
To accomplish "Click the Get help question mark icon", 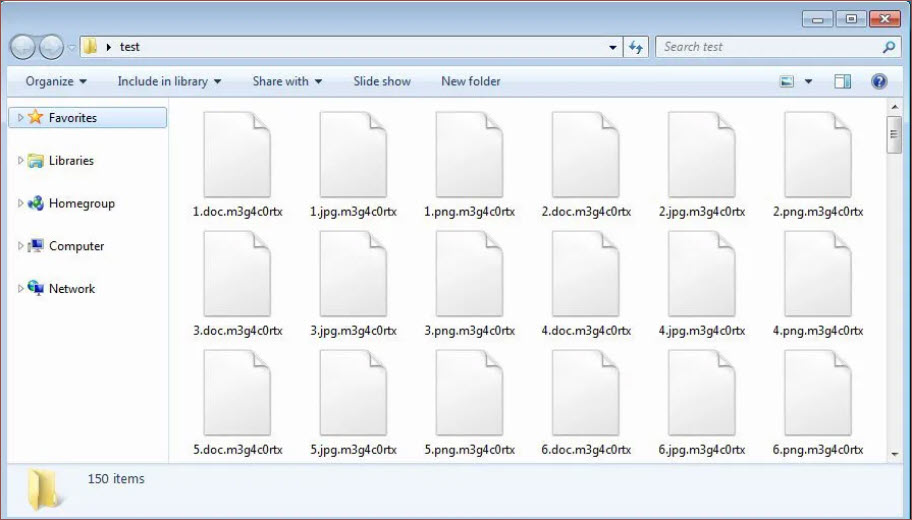I will pos(879,82).
